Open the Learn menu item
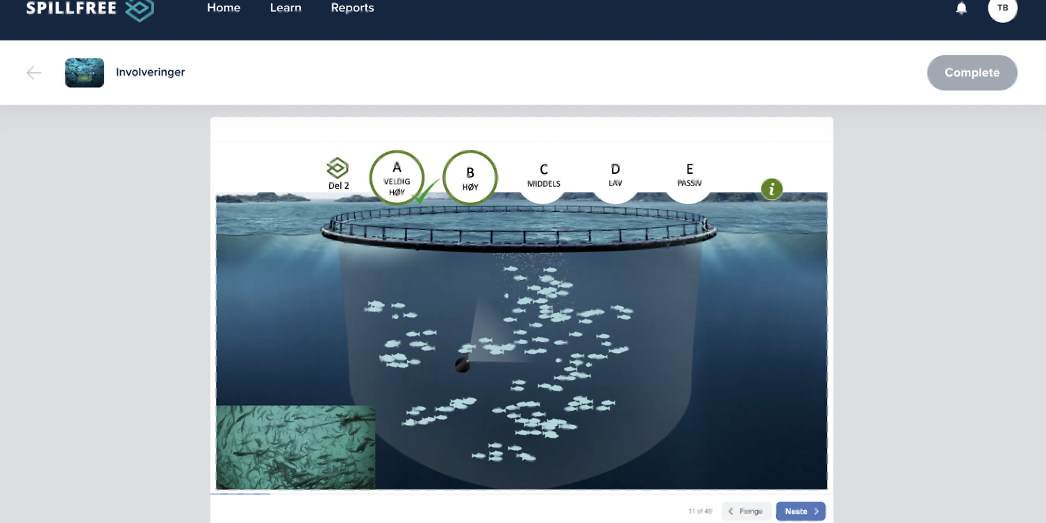The image size is (1046, 523). click(x=285, y=8)
